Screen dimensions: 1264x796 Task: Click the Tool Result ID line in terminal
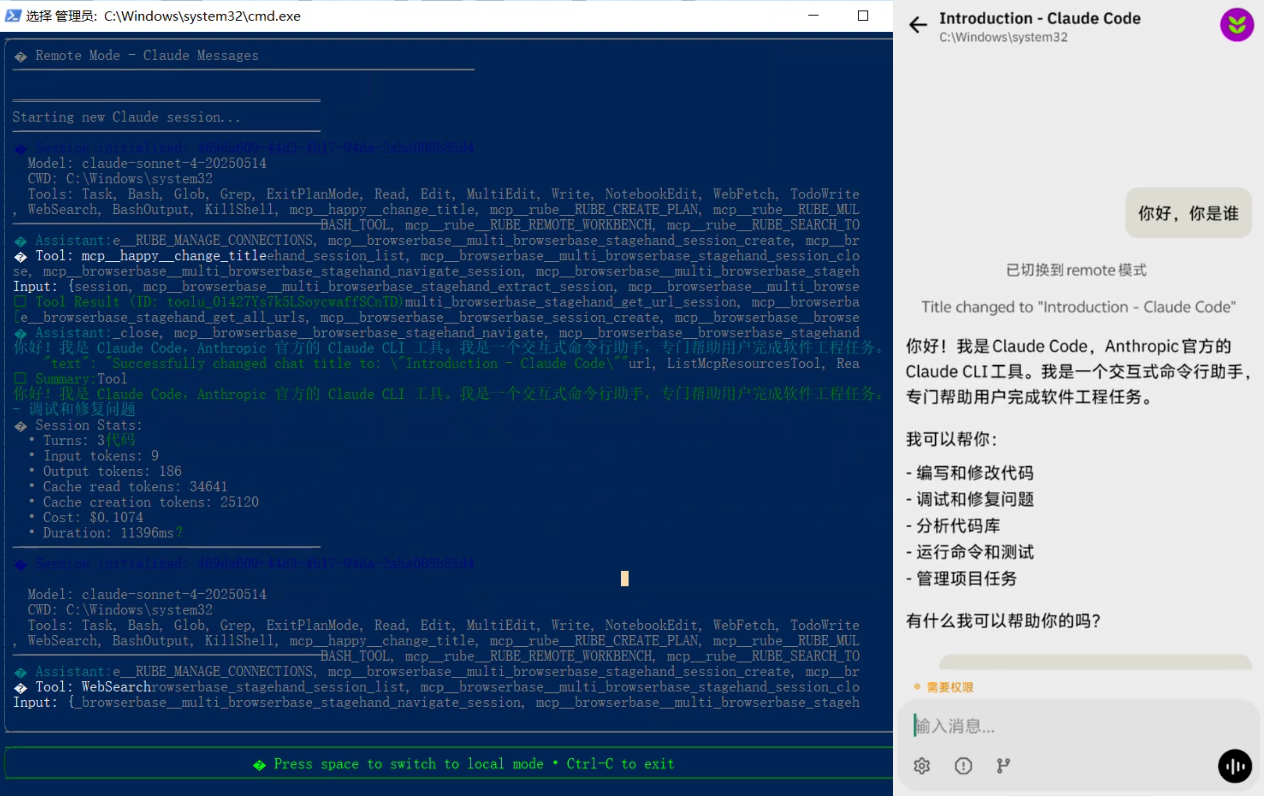coord(209,302)
